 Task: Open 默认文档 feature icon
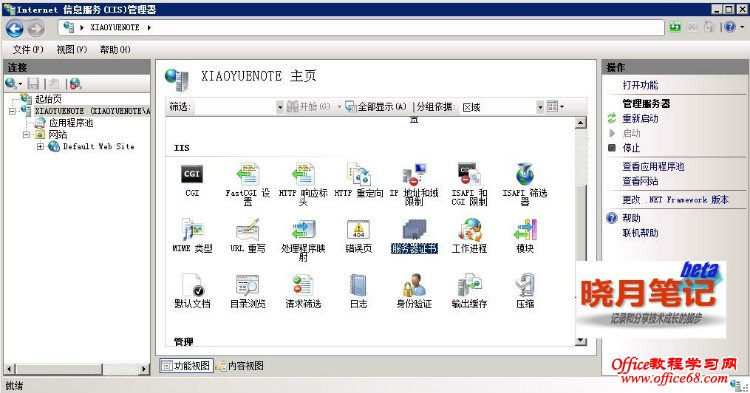pyautogui.click(x=192, y=285)
